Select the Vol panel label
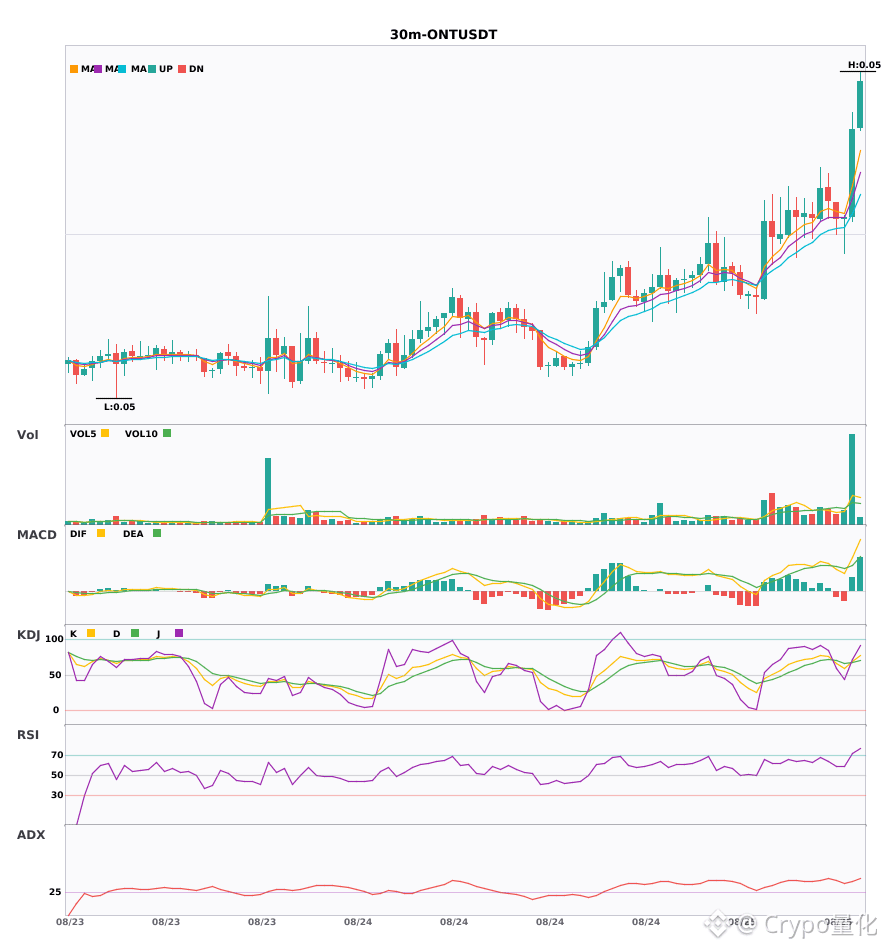The height and width of the screenshot is (950, 885). point(27,434)
